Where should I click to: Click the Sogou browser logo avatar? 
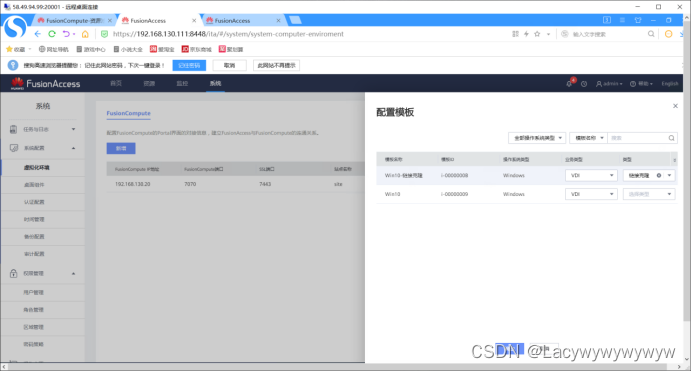[x=15, y=27]
